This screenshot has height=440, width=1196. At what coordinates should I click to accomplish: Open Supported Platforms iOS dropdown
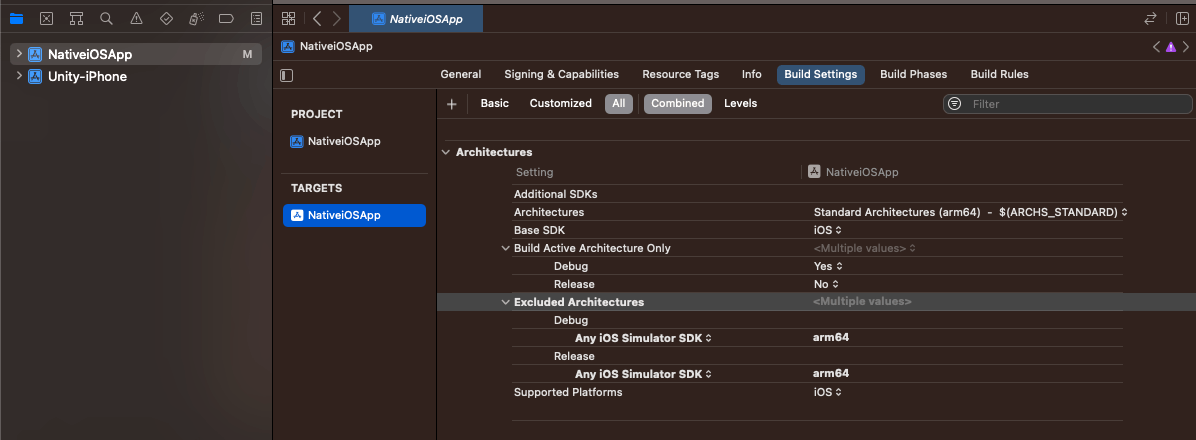point(828,392)
